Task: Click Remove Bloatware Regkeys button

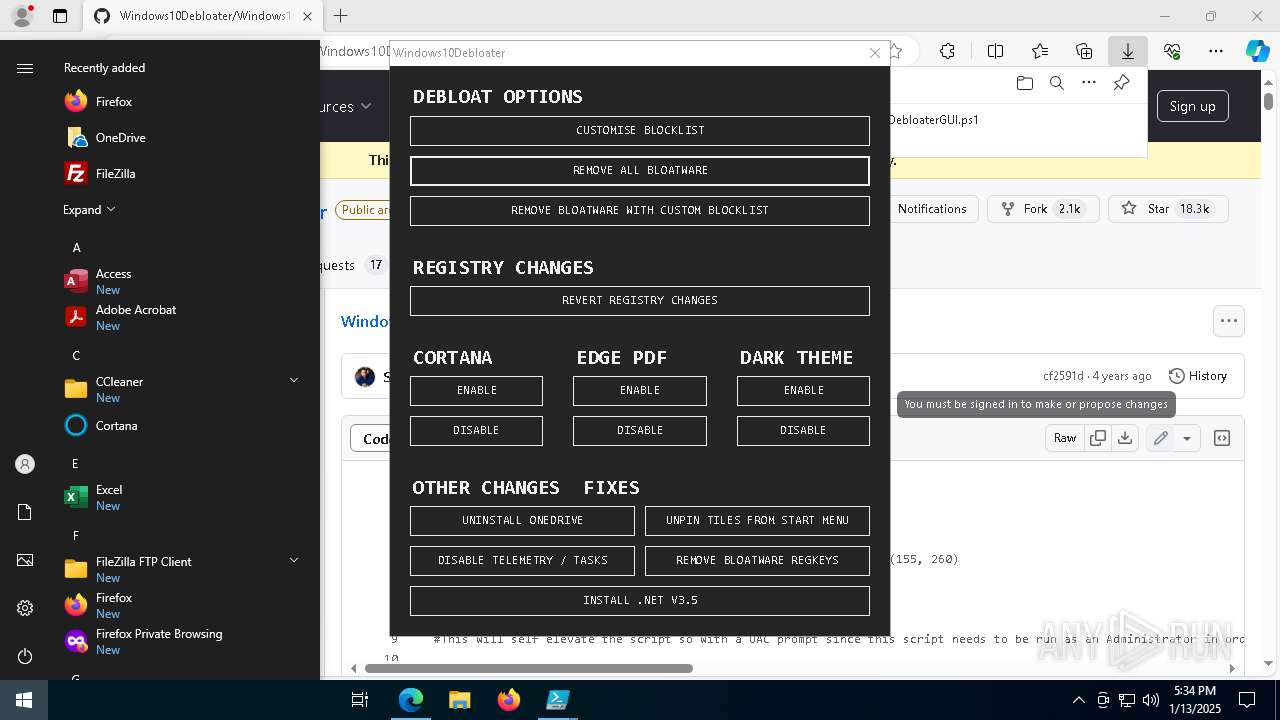Action: click(x=757, y=561)
